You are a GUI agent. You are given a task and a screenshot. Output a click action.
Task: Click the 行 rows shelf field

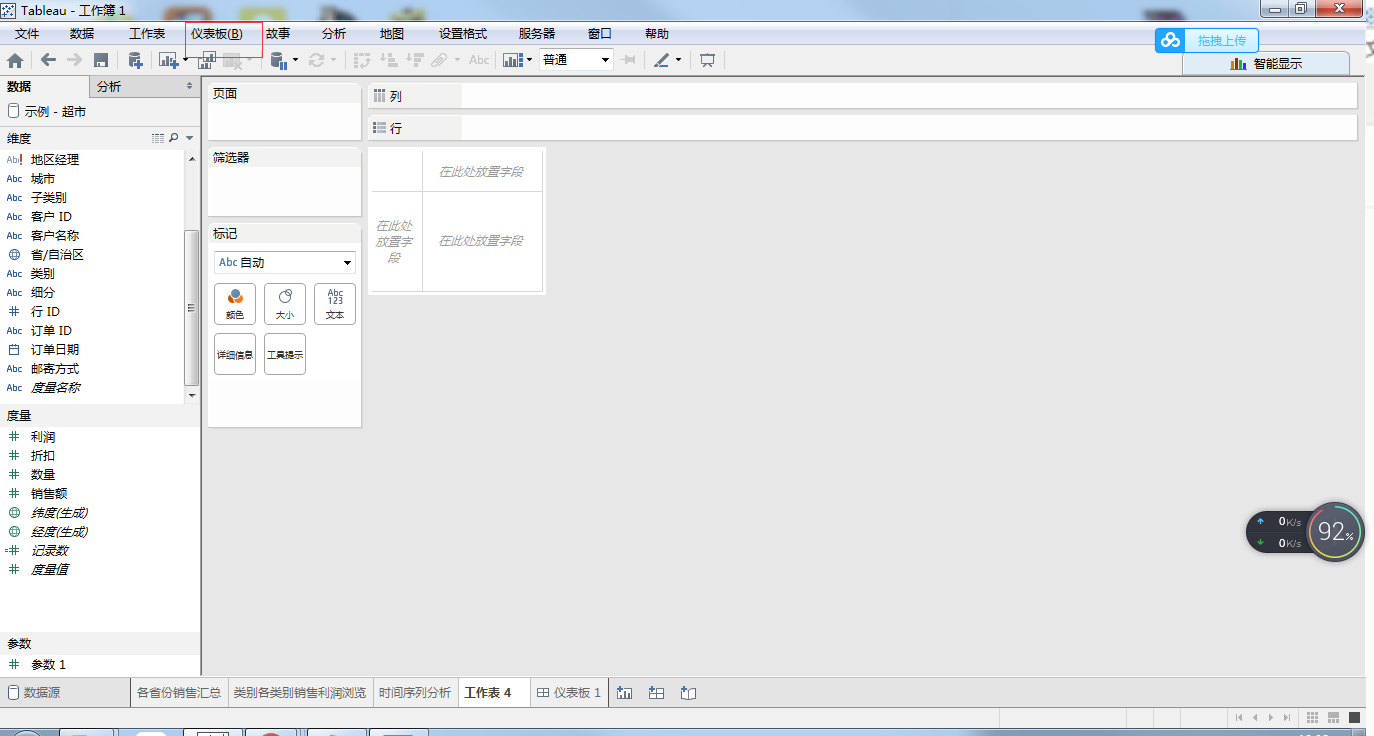tap(862, 128)
